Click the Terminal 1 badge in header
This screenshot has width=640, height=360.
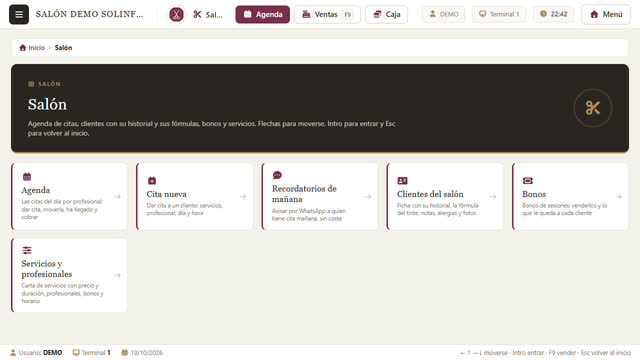499,14
